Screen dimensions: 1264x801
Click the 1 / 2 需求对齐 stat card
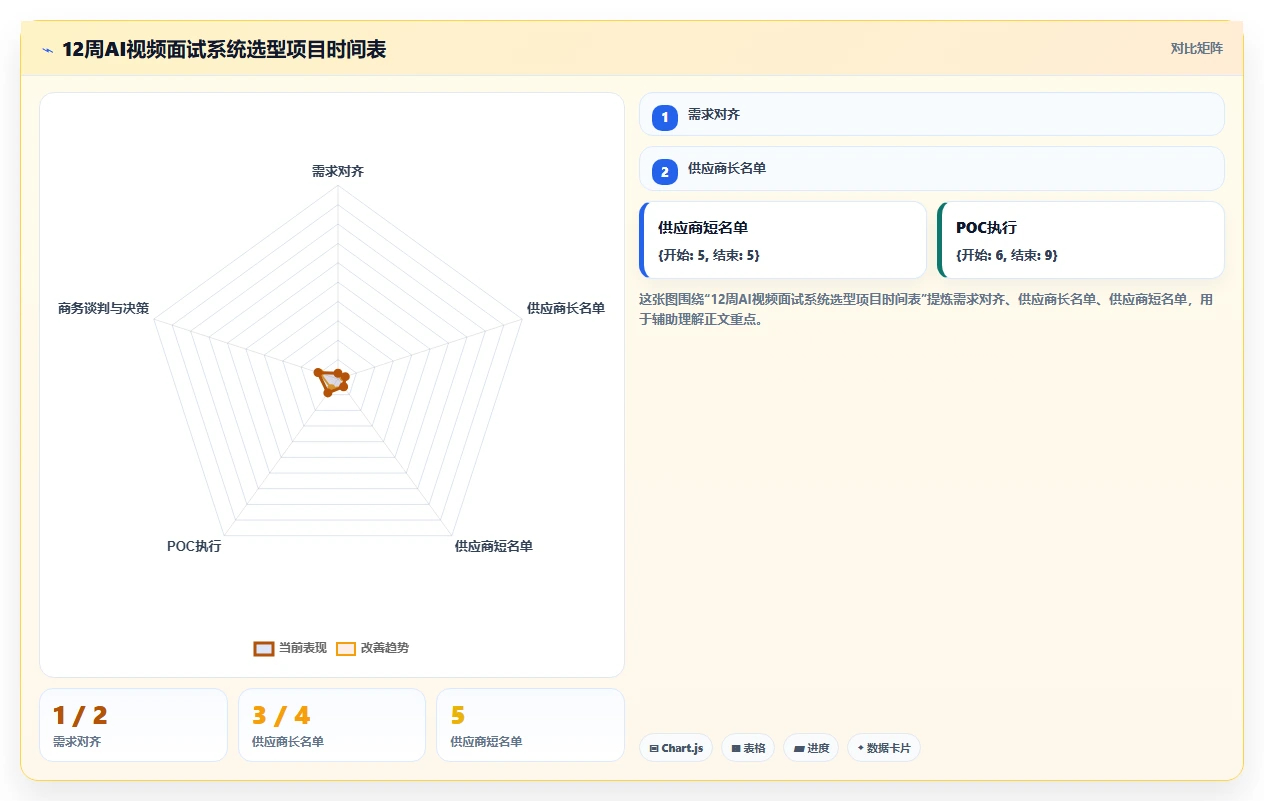[133, 725]
